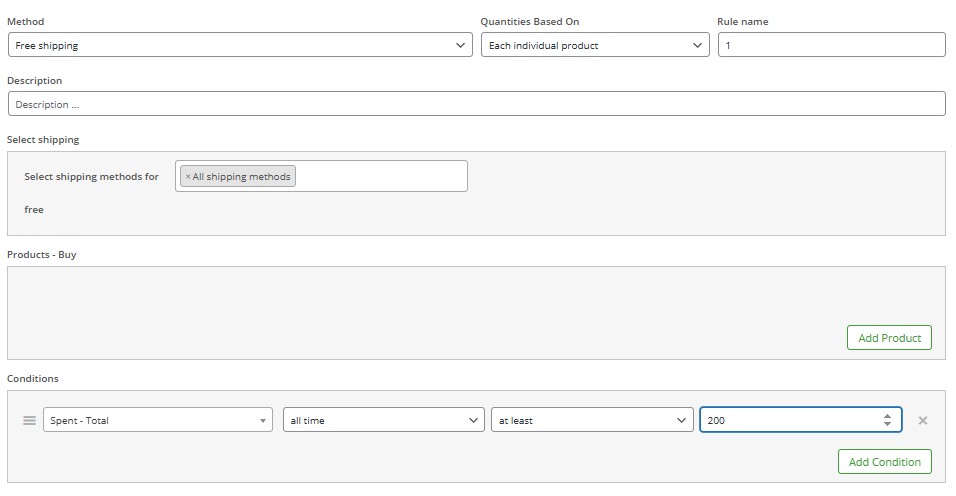The width and height of the screenshot is (956, 496).
Task: Decrease the condition amount with down arrow
Action: click(887, 424)
